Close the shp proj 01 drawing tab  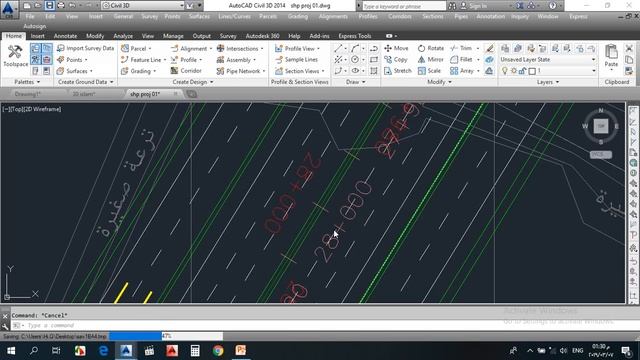pyautogui.click(x=176, y=94)
